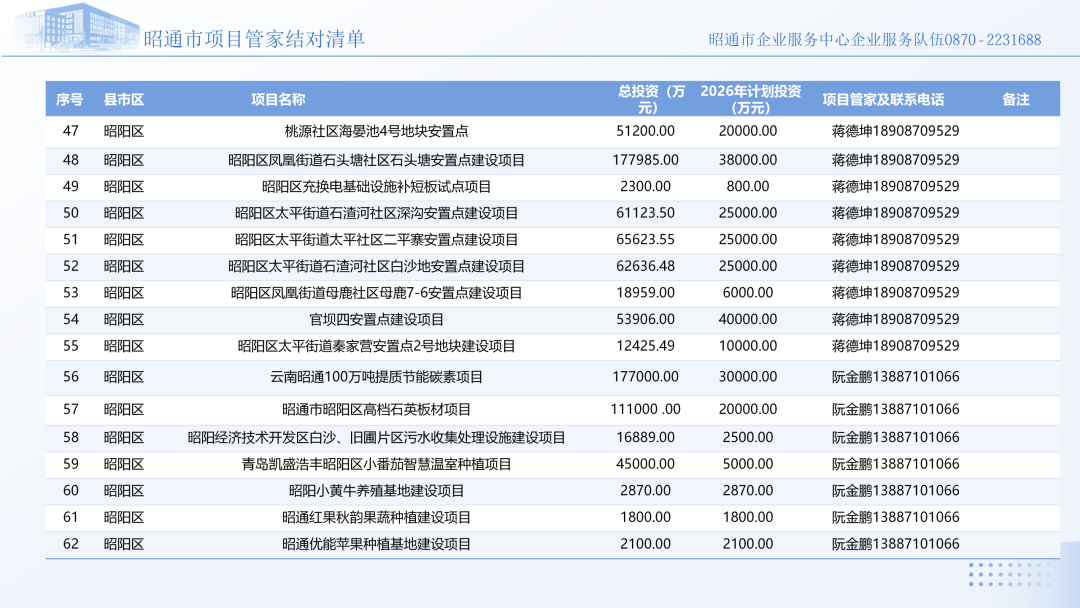Click contact 阮金鹏13887101066 in row 56
The image size is (1080, 608).
[895, 377]
